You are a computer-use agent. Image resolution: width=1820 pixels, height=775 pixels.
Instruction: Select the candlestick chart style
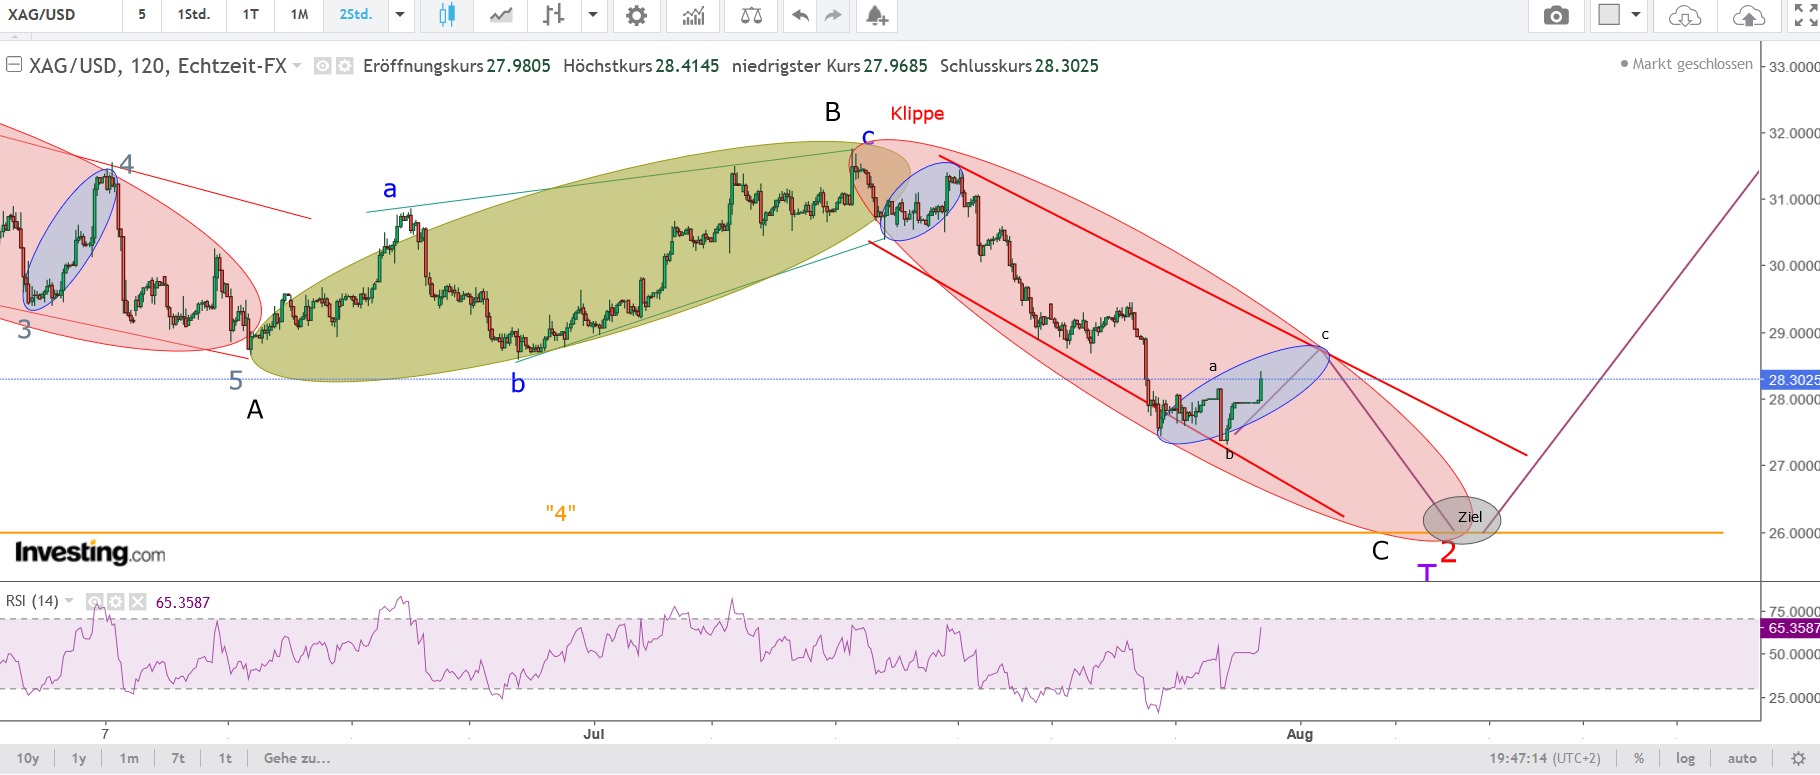447,15
